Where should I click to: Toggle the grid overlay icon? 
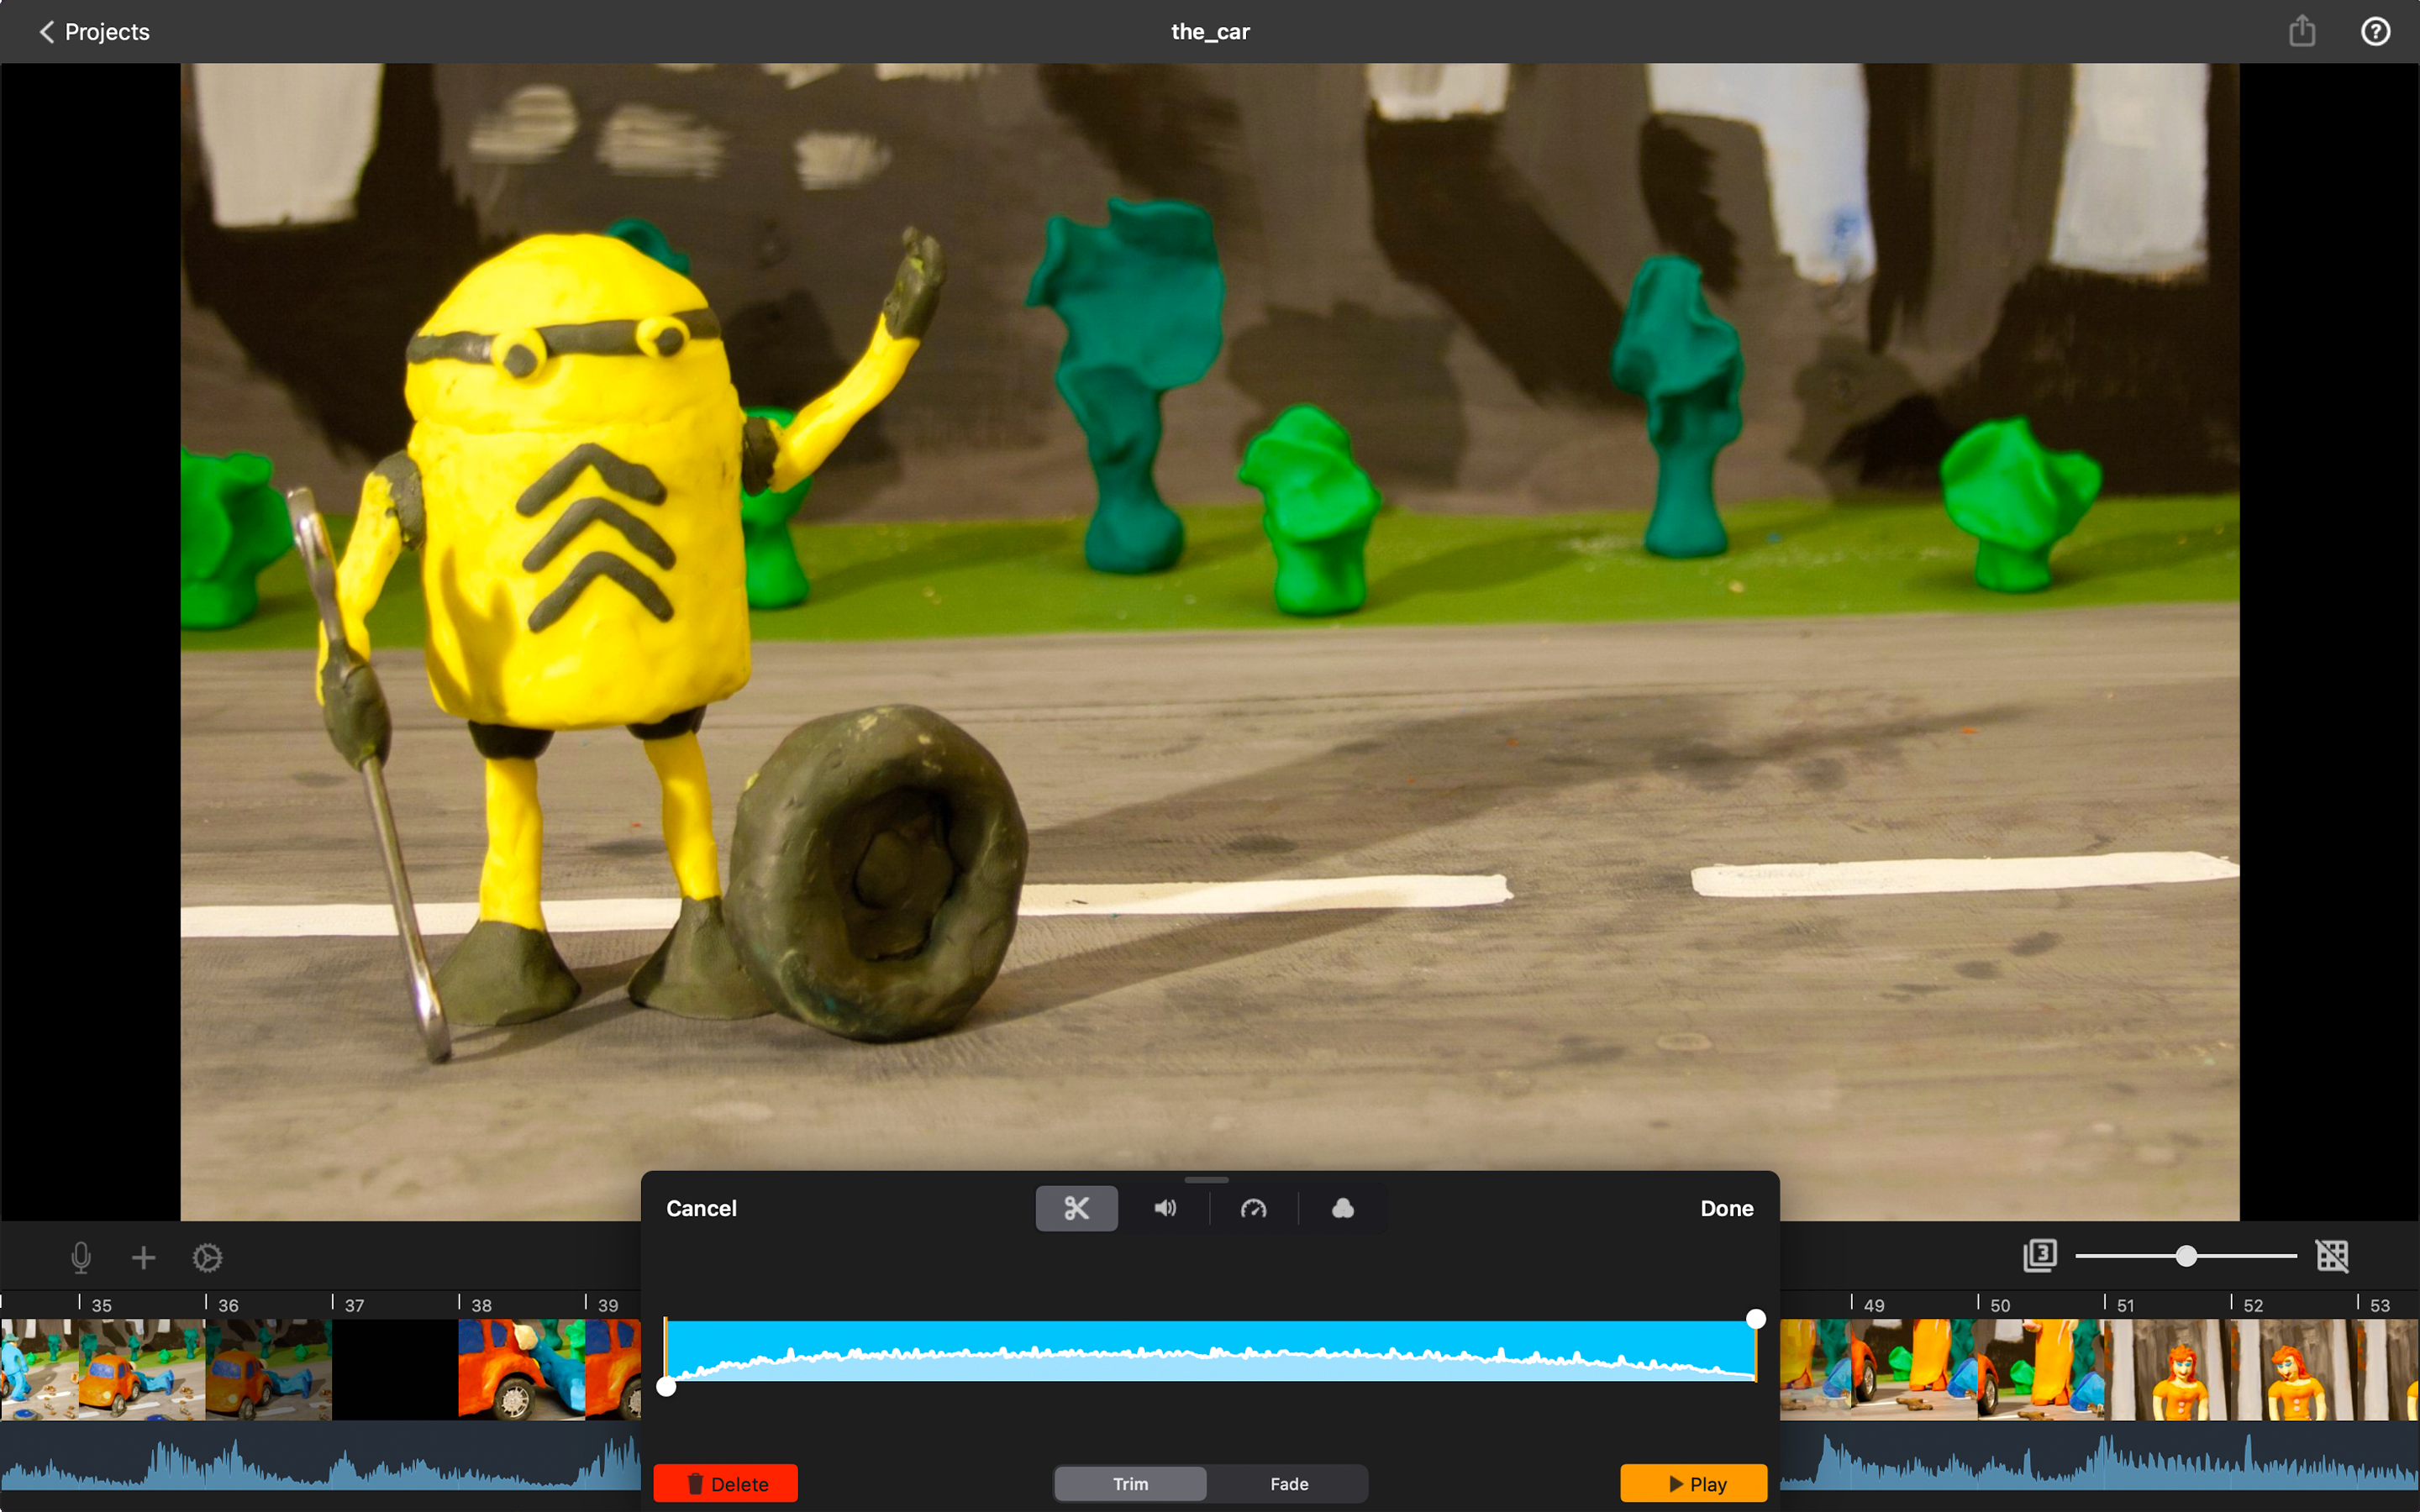point(2332,1255)
